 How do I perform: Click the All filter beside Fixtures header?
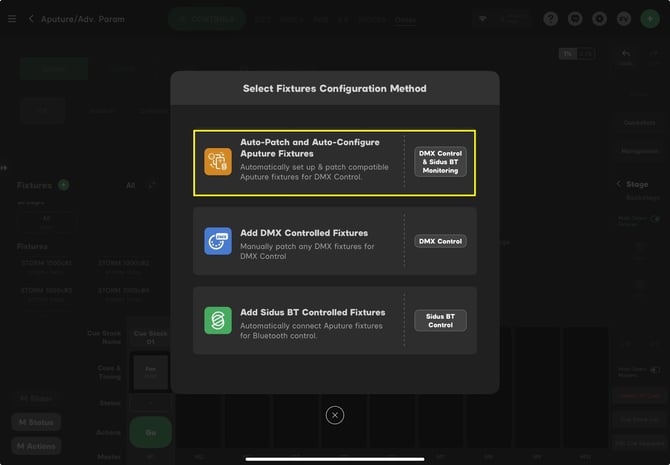130,185
